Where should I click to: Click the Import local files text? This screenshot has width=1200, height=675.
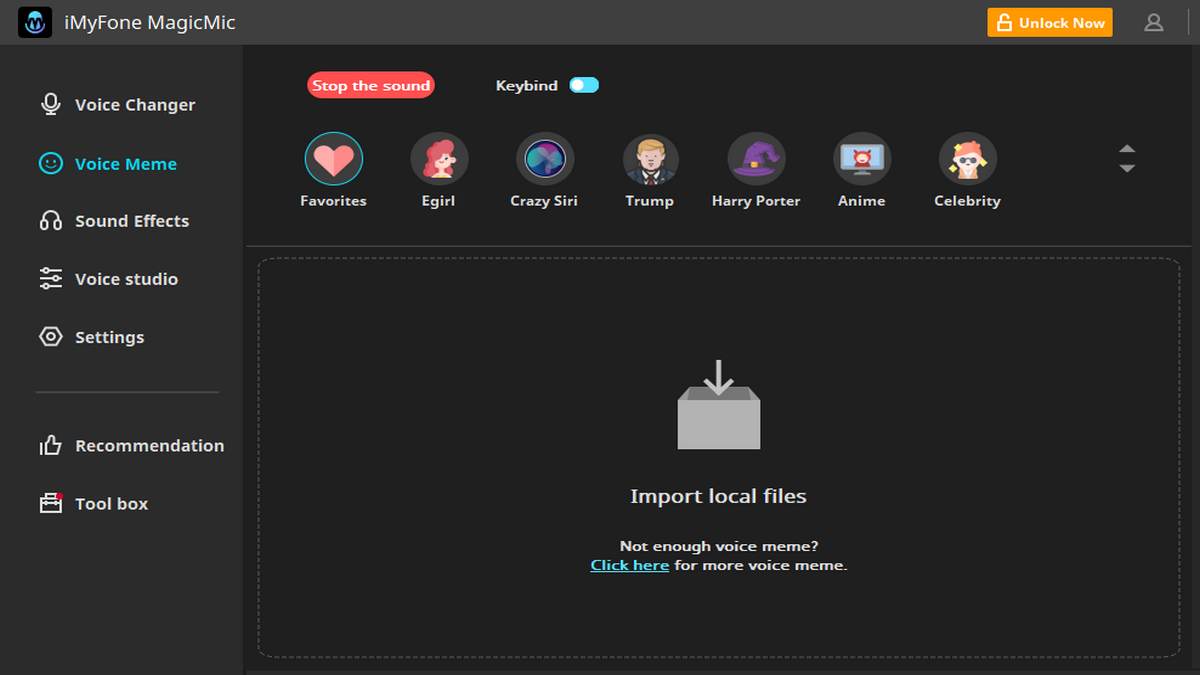718,496
